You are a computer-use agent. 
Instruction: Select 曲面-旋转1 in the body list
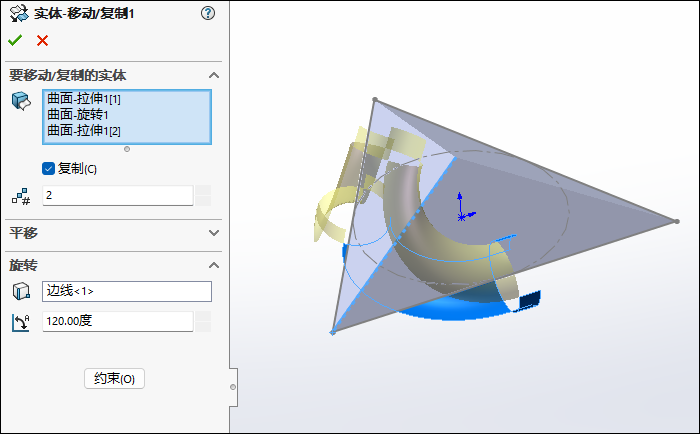point(78,115)
